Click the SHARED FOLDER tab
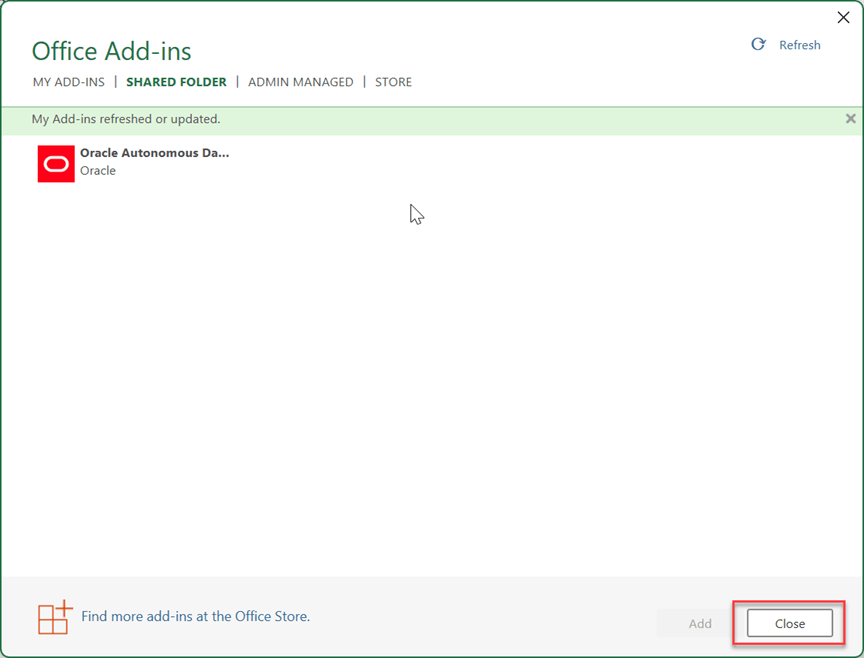The width and height of the screenshot is (864, 658). click(x=176, y=82)
